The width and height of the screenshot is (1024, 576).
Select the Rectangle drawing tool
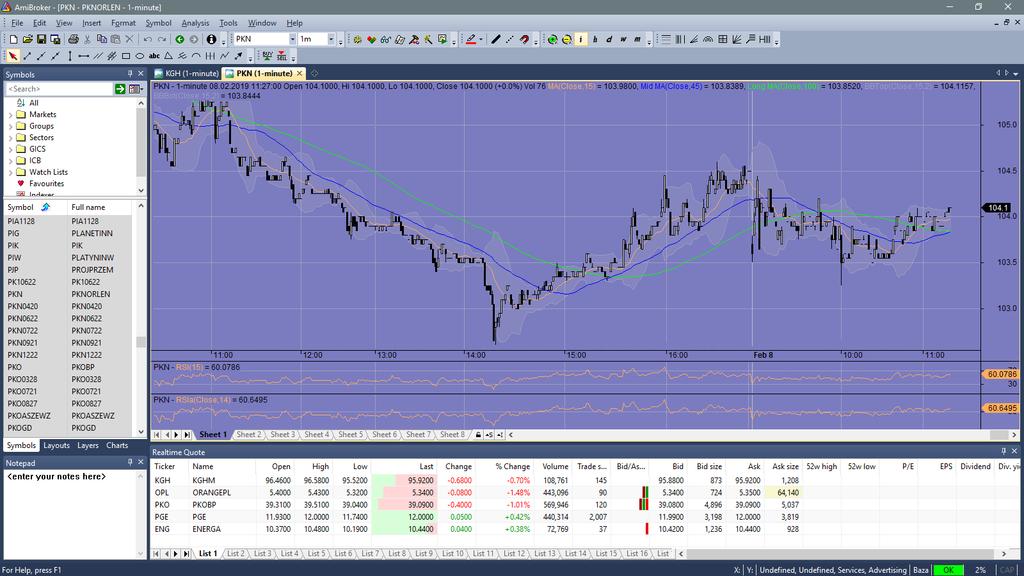(x=126, y=56)
